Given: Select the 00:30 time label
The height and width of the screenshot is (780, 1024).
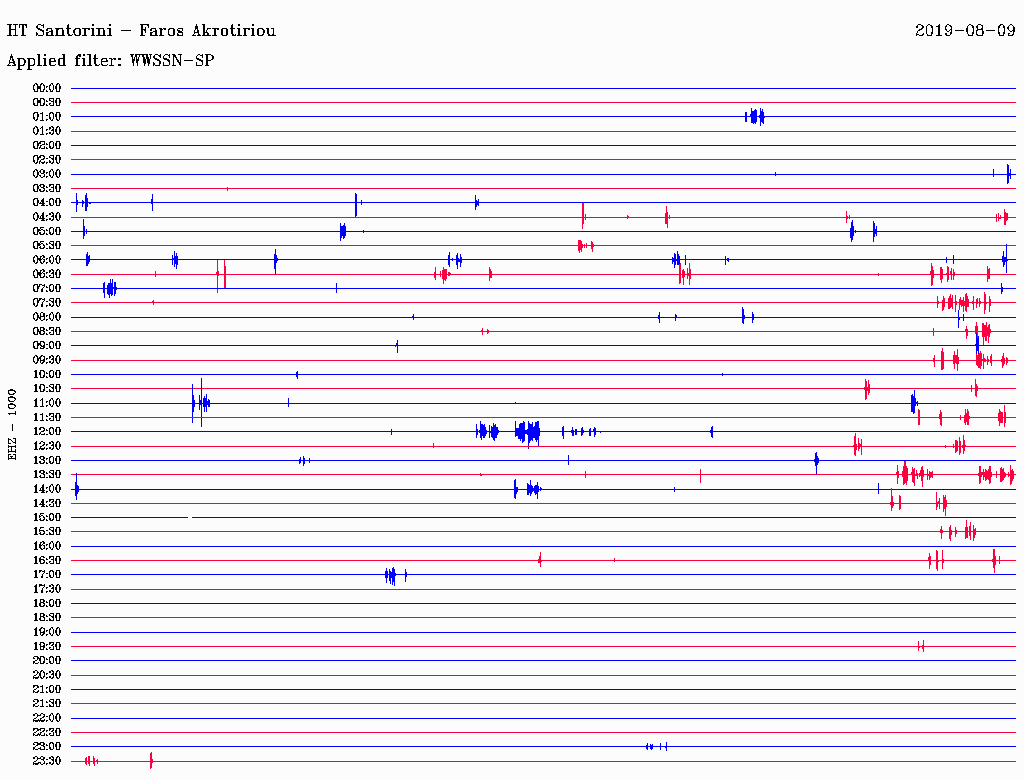Looking at the screenshot, I should 47,103.
